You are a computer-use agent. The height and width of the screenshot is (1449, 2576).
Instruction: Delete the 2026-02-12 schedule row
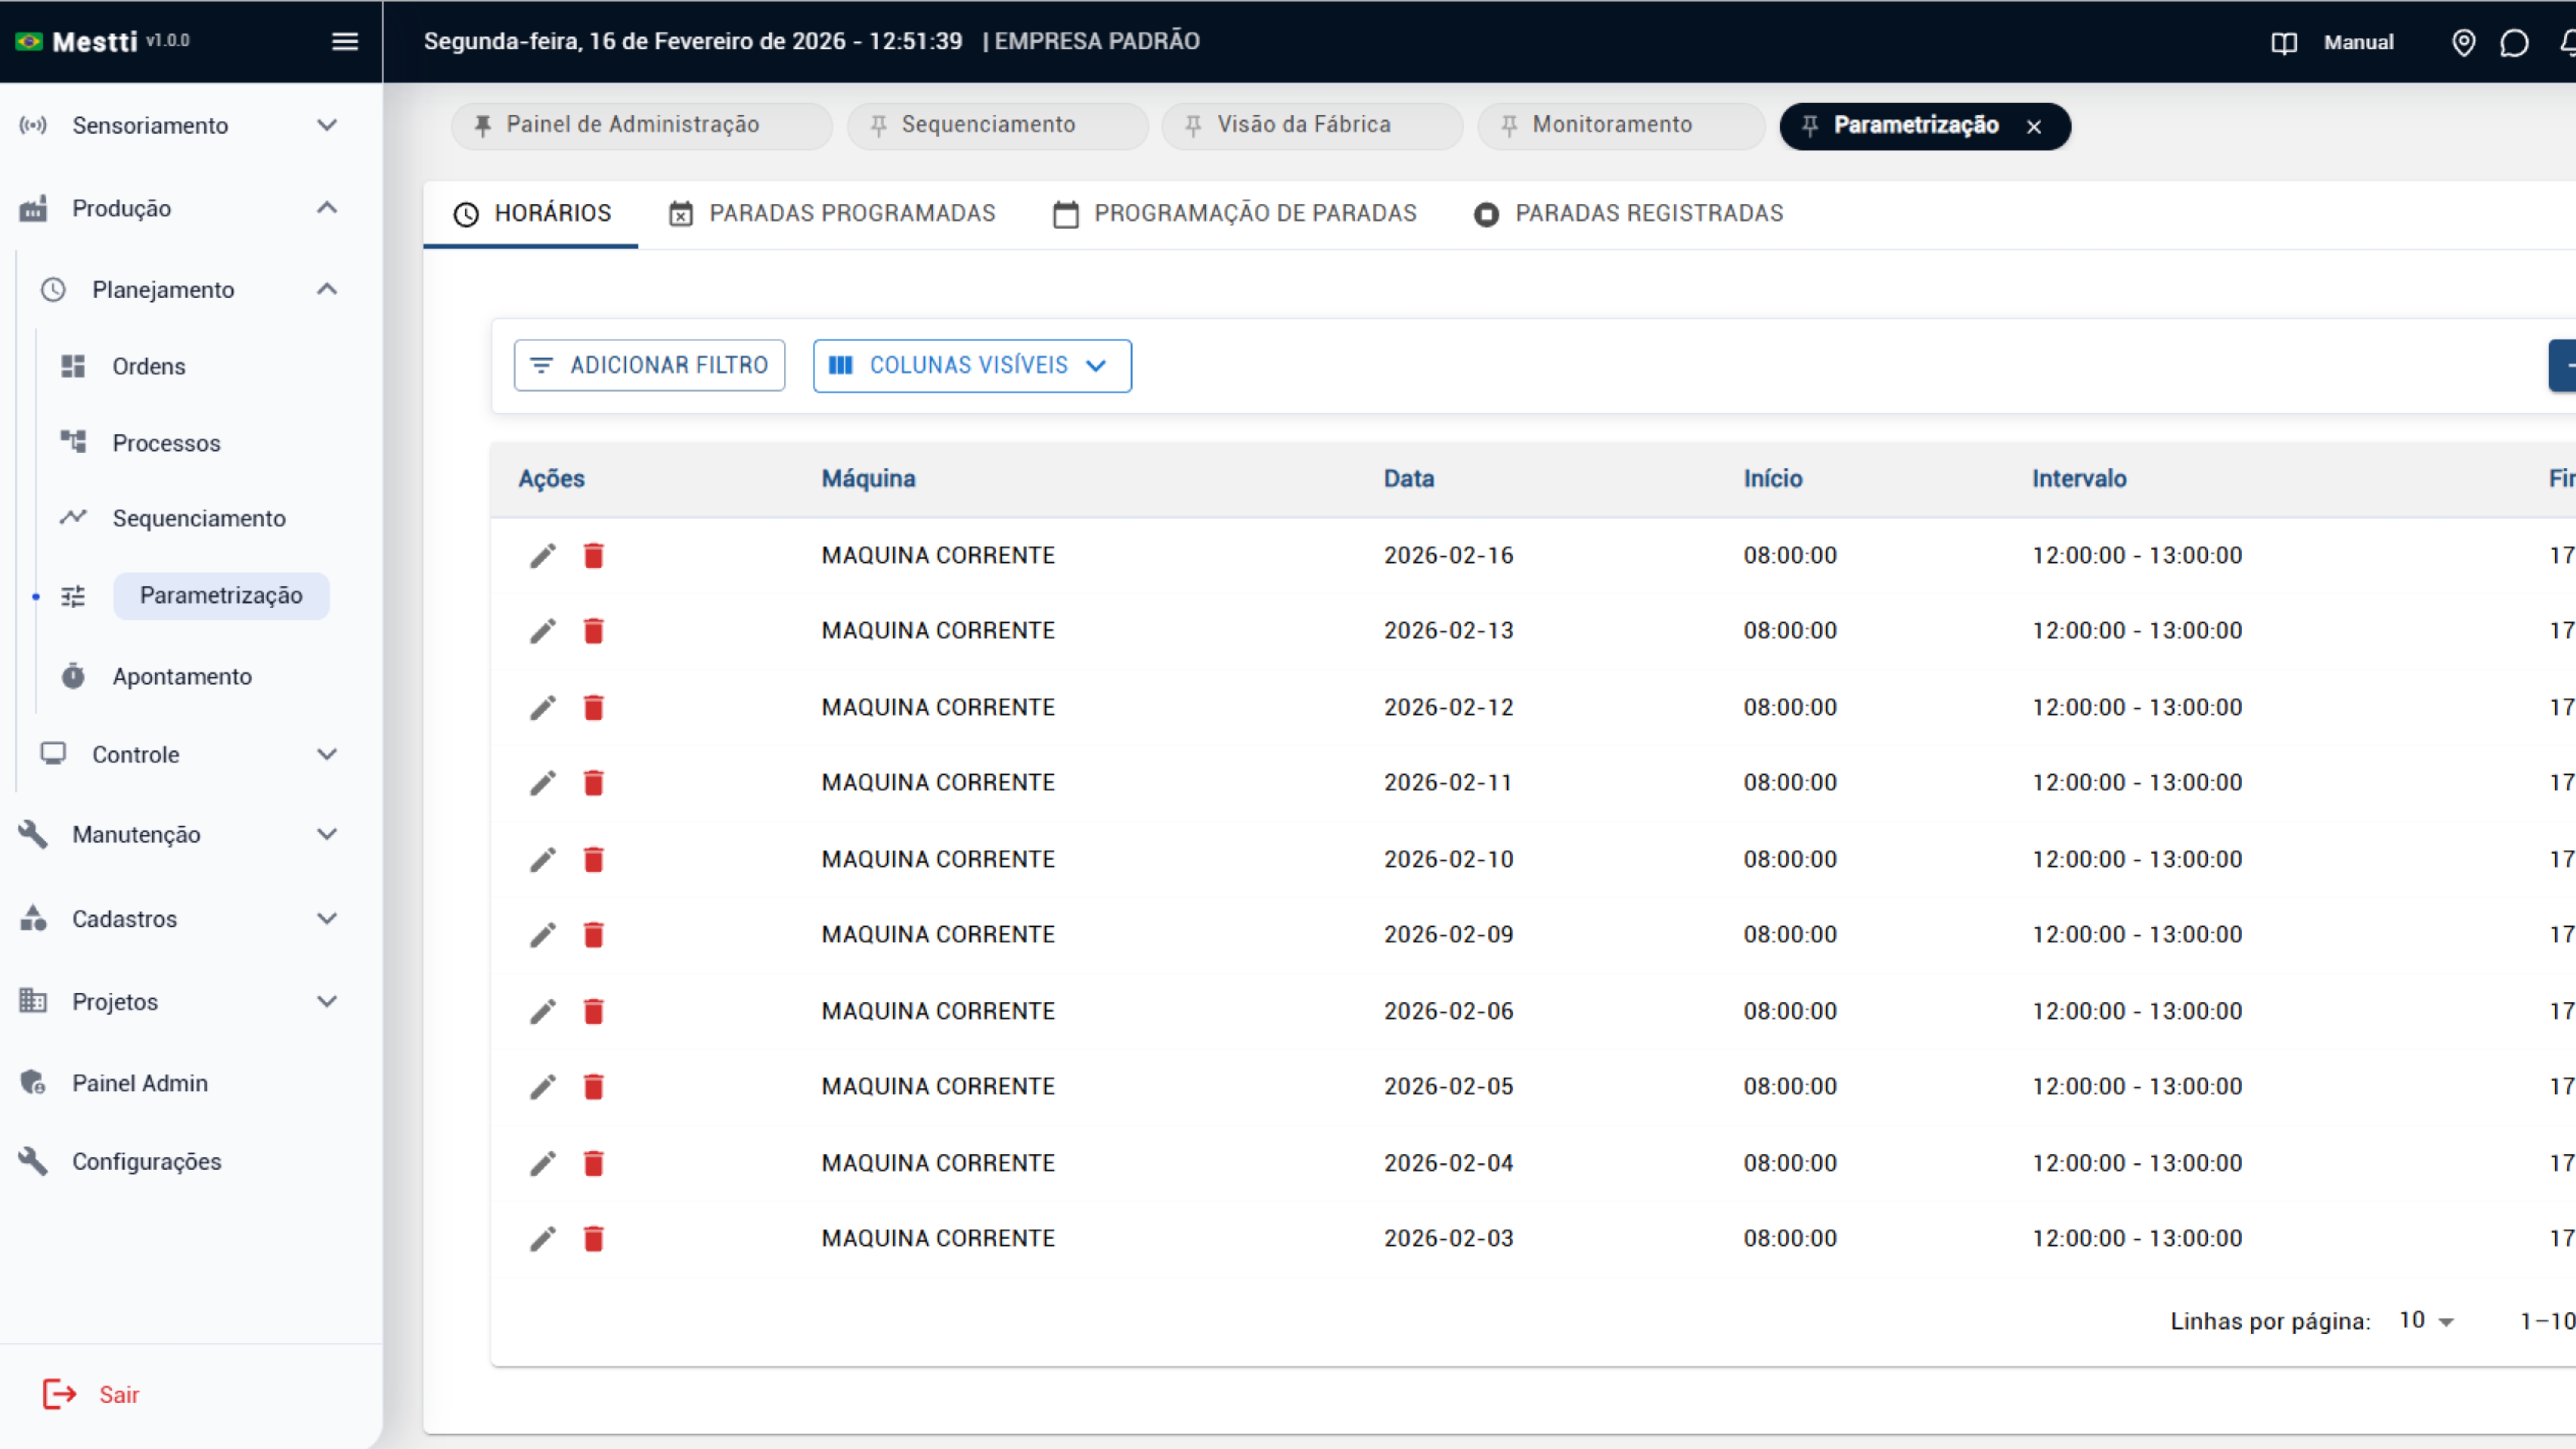coord(594,708)
